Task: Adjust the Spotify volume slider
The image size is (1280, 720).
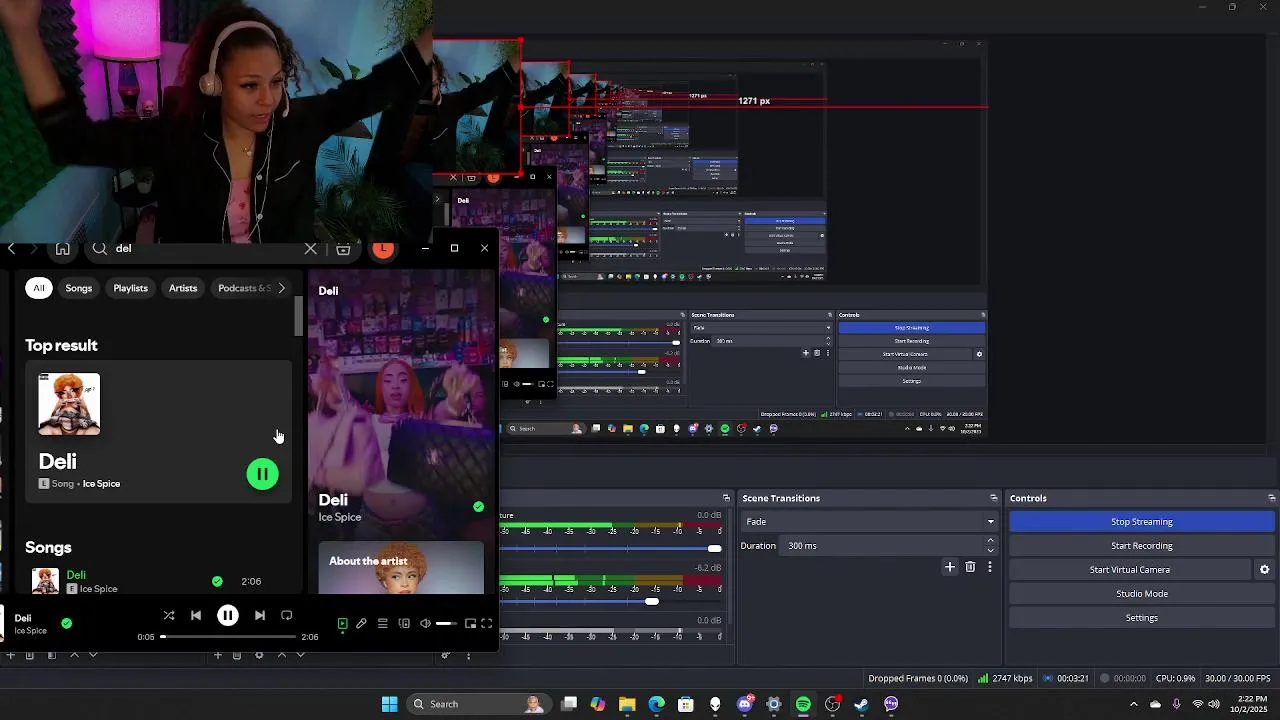Action: click(x=446, y=623)
